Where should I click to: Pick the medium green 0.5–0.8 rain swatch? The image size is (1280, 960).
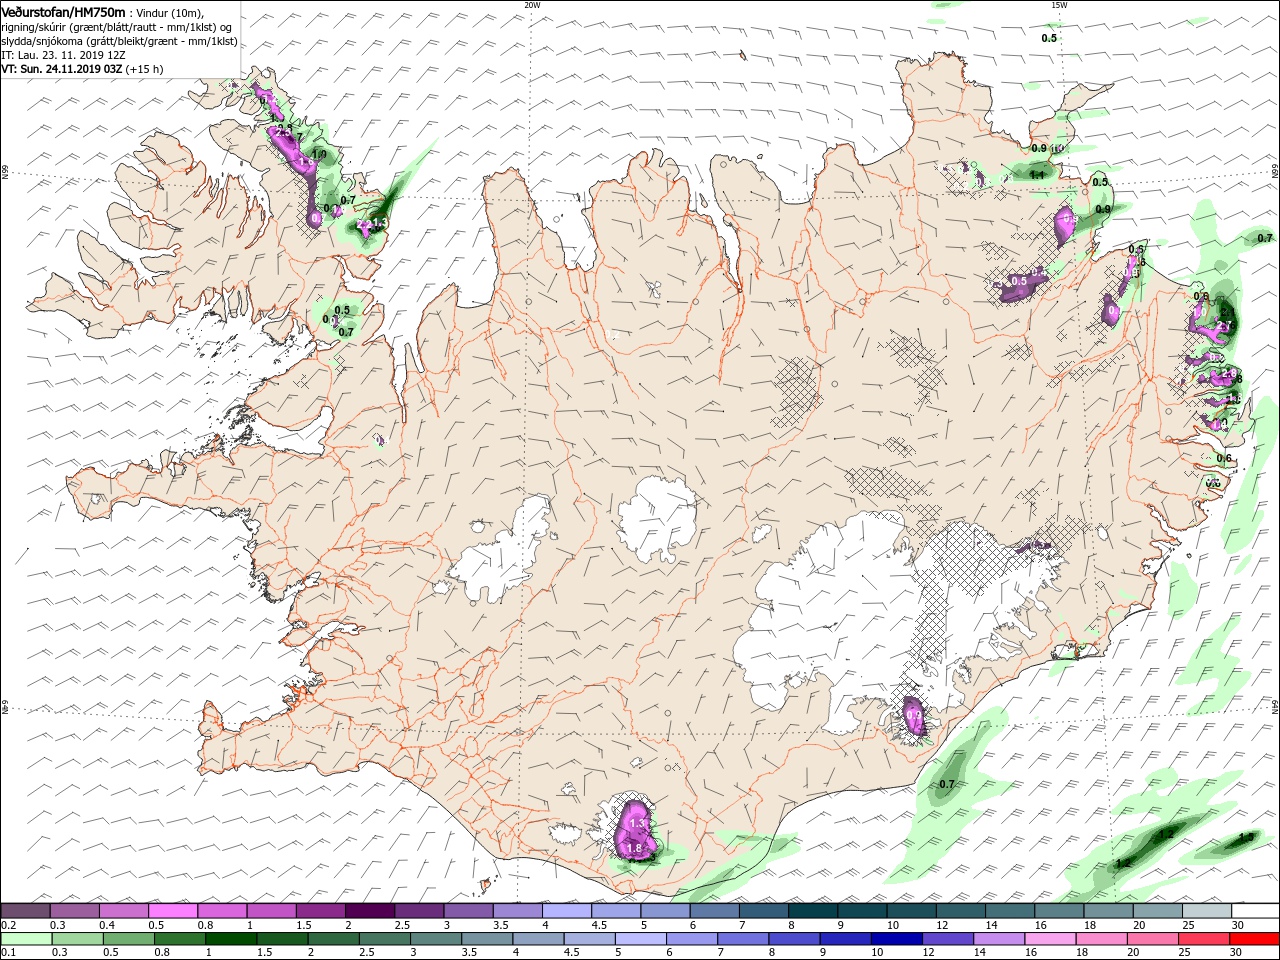(128, 938)
